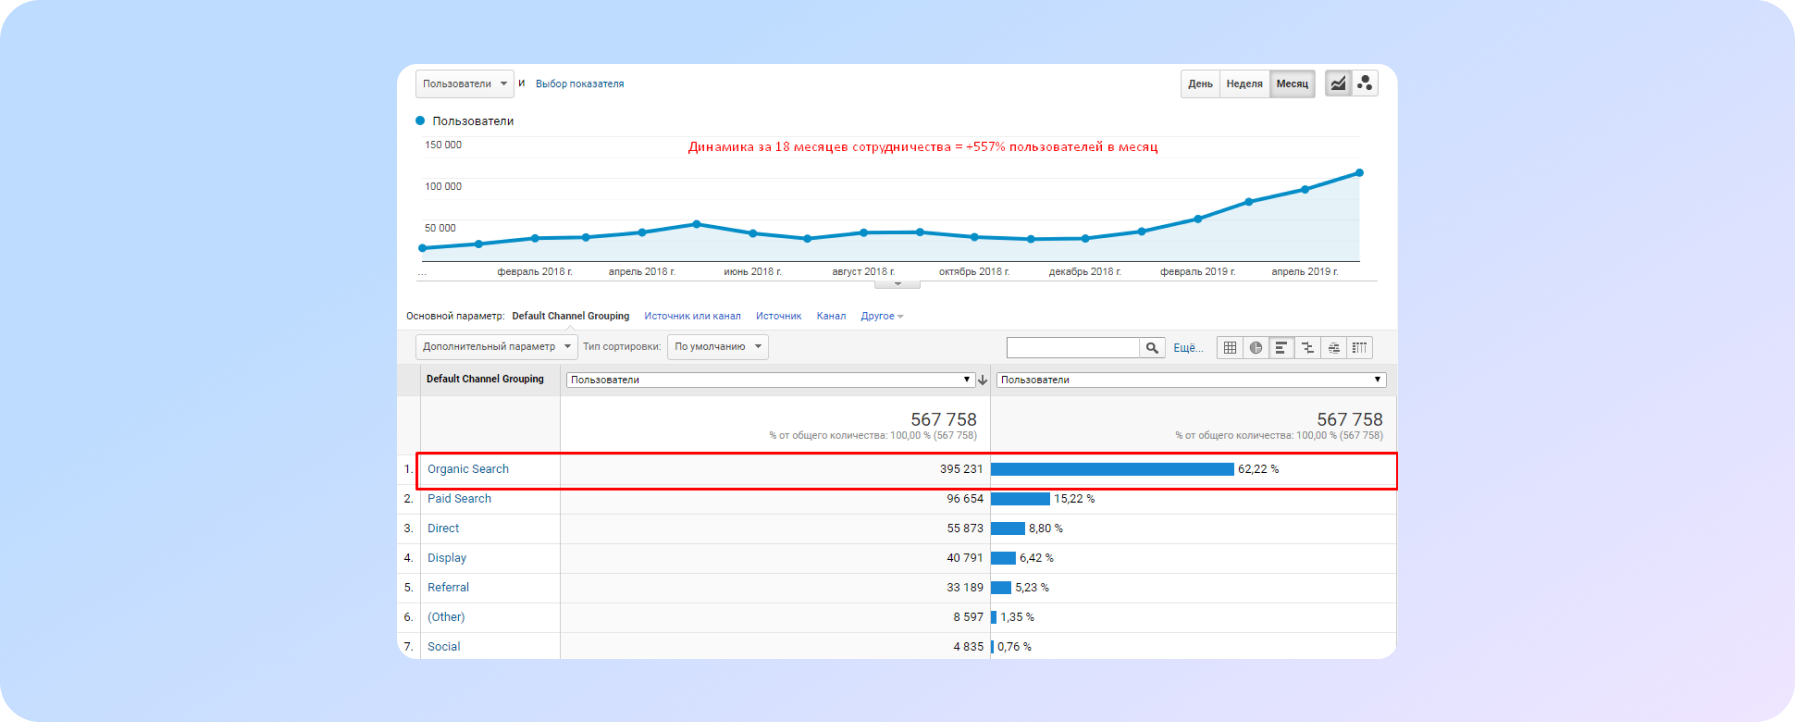
Task: Open the second column Пользователи select box
Action: [1191, 380]
